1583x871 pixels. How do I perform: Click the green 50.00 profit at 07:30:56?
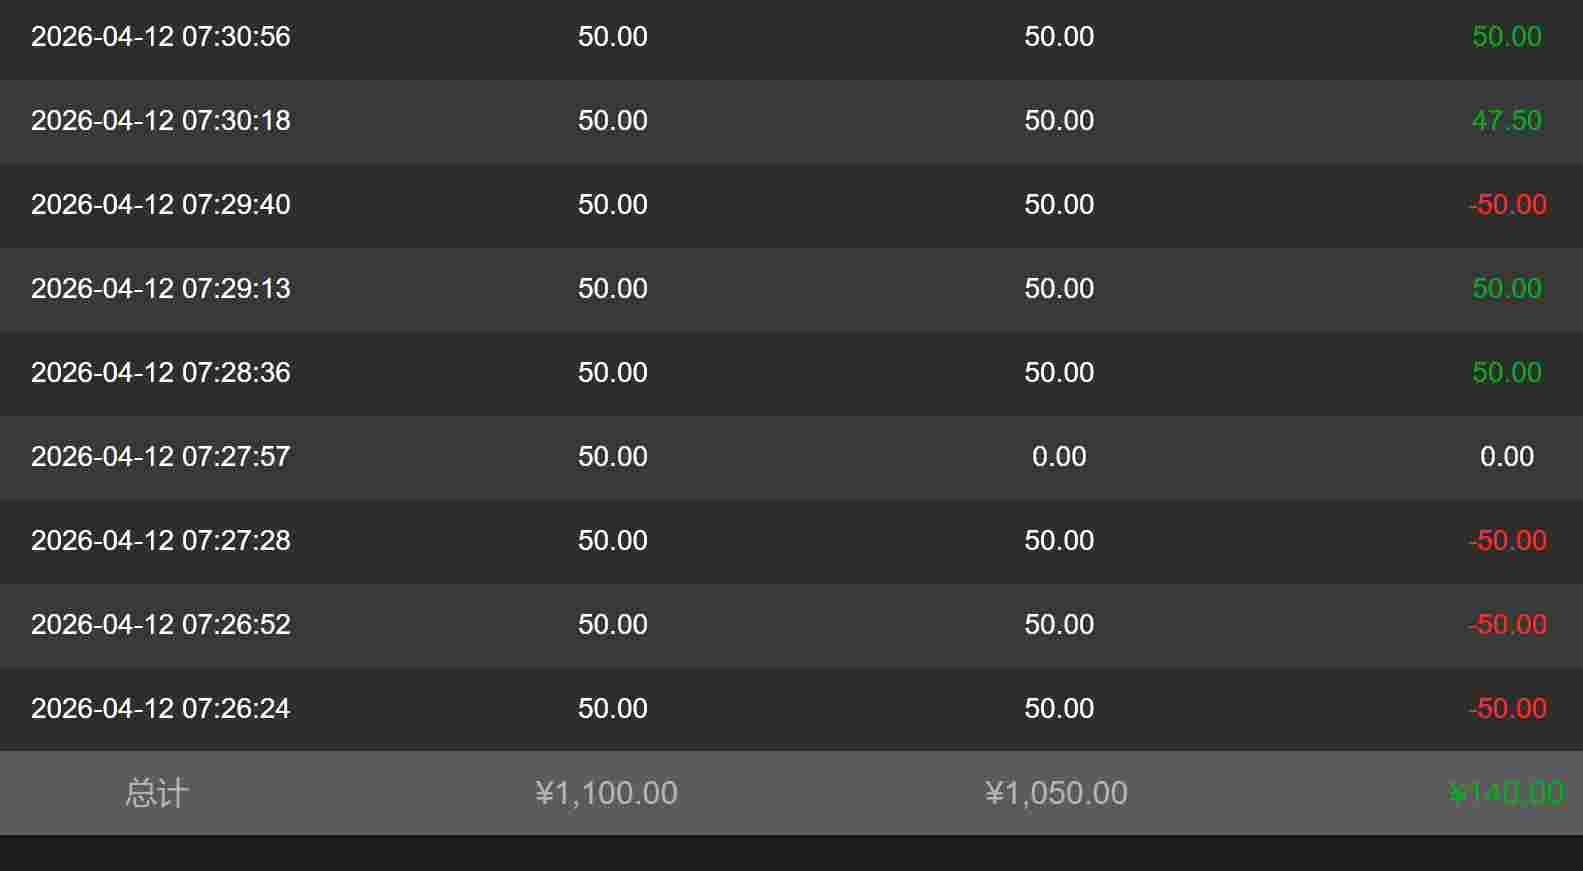pyautogui.click(x=1506, y=37)
